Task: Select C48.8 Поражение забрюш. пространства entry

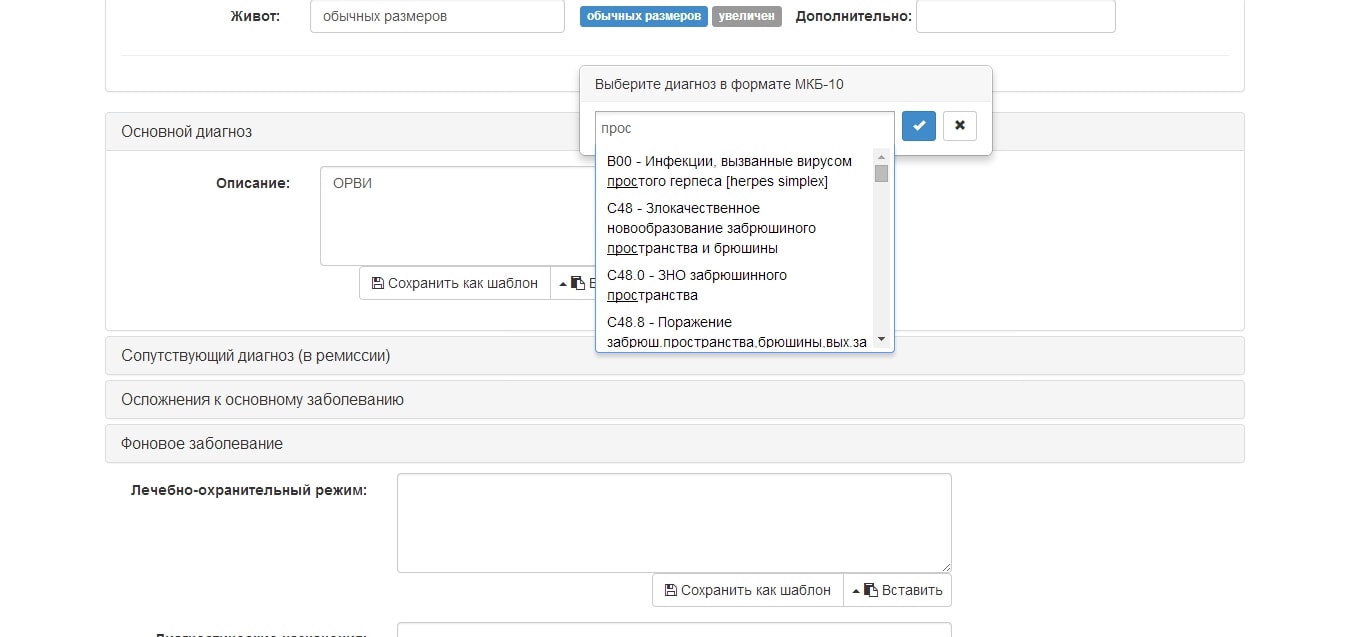Action: point(735,332)
